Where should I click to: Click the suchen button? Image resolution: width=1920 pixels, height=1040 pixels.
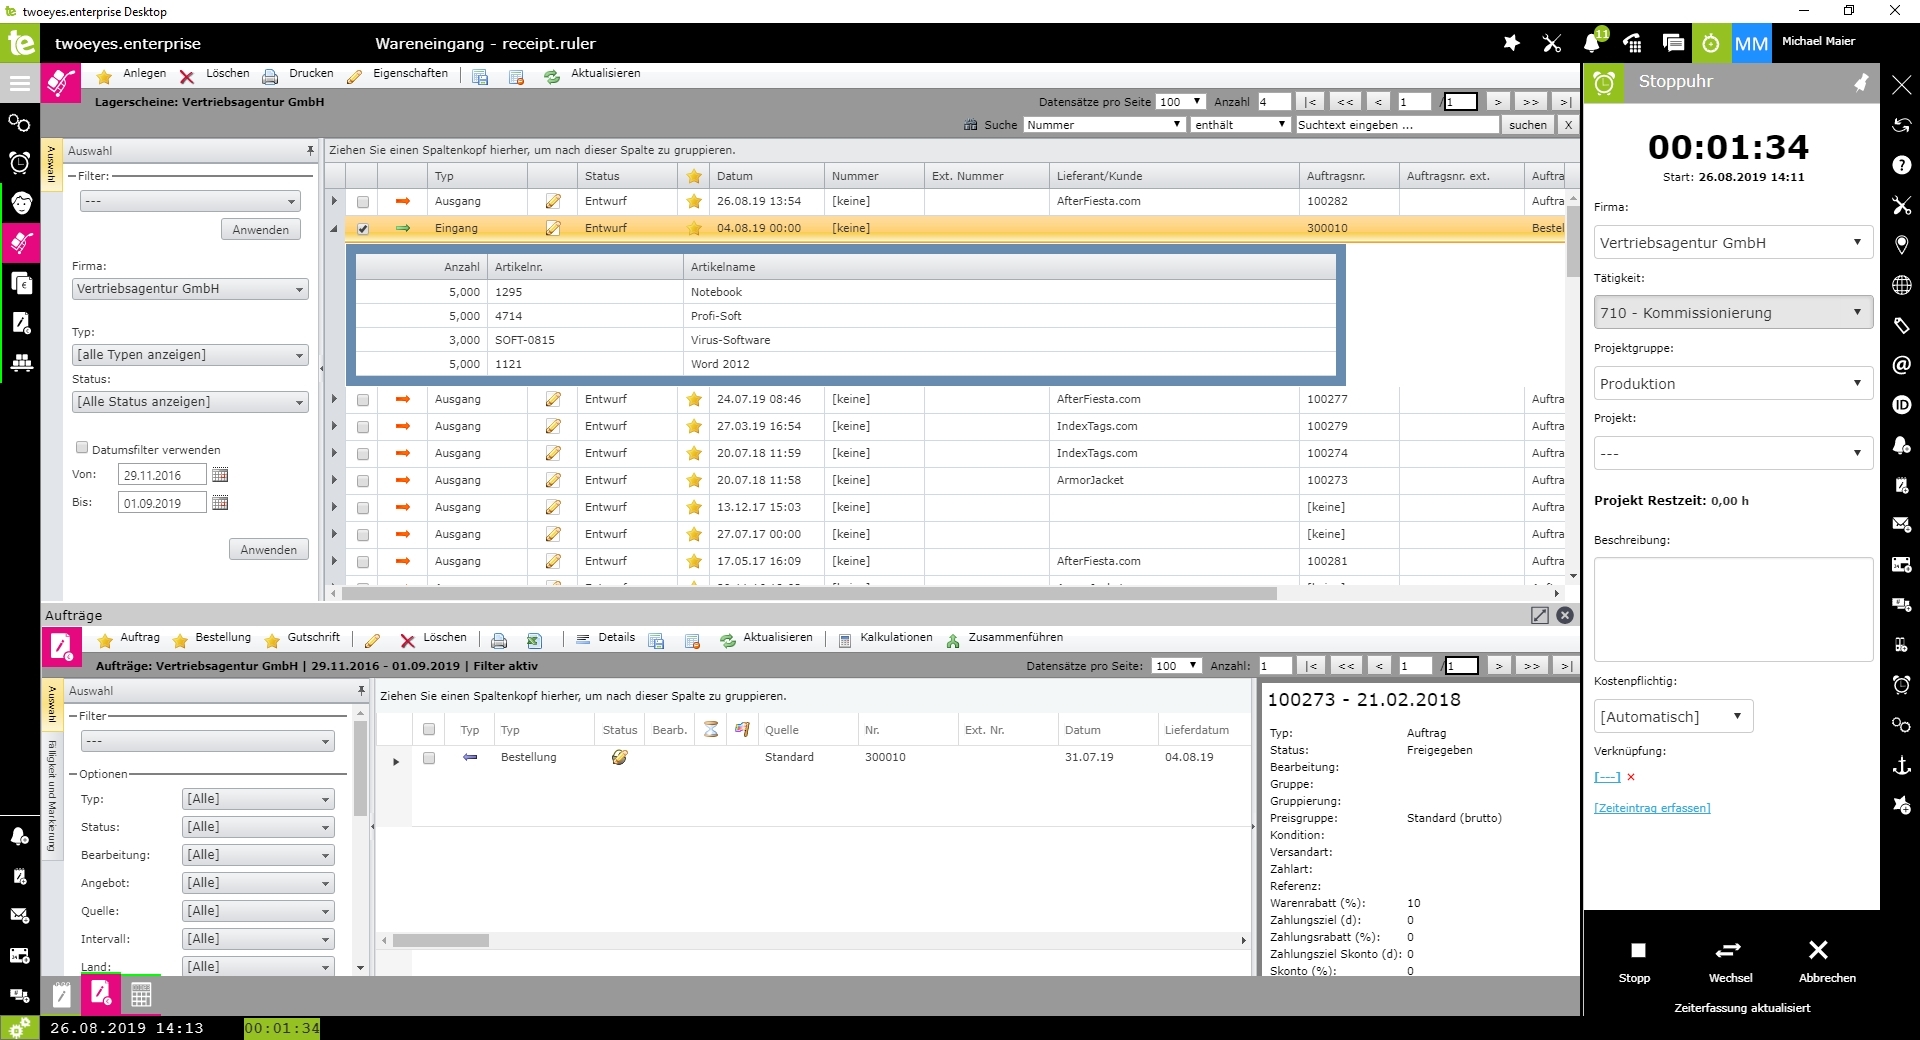[1528, 125]
